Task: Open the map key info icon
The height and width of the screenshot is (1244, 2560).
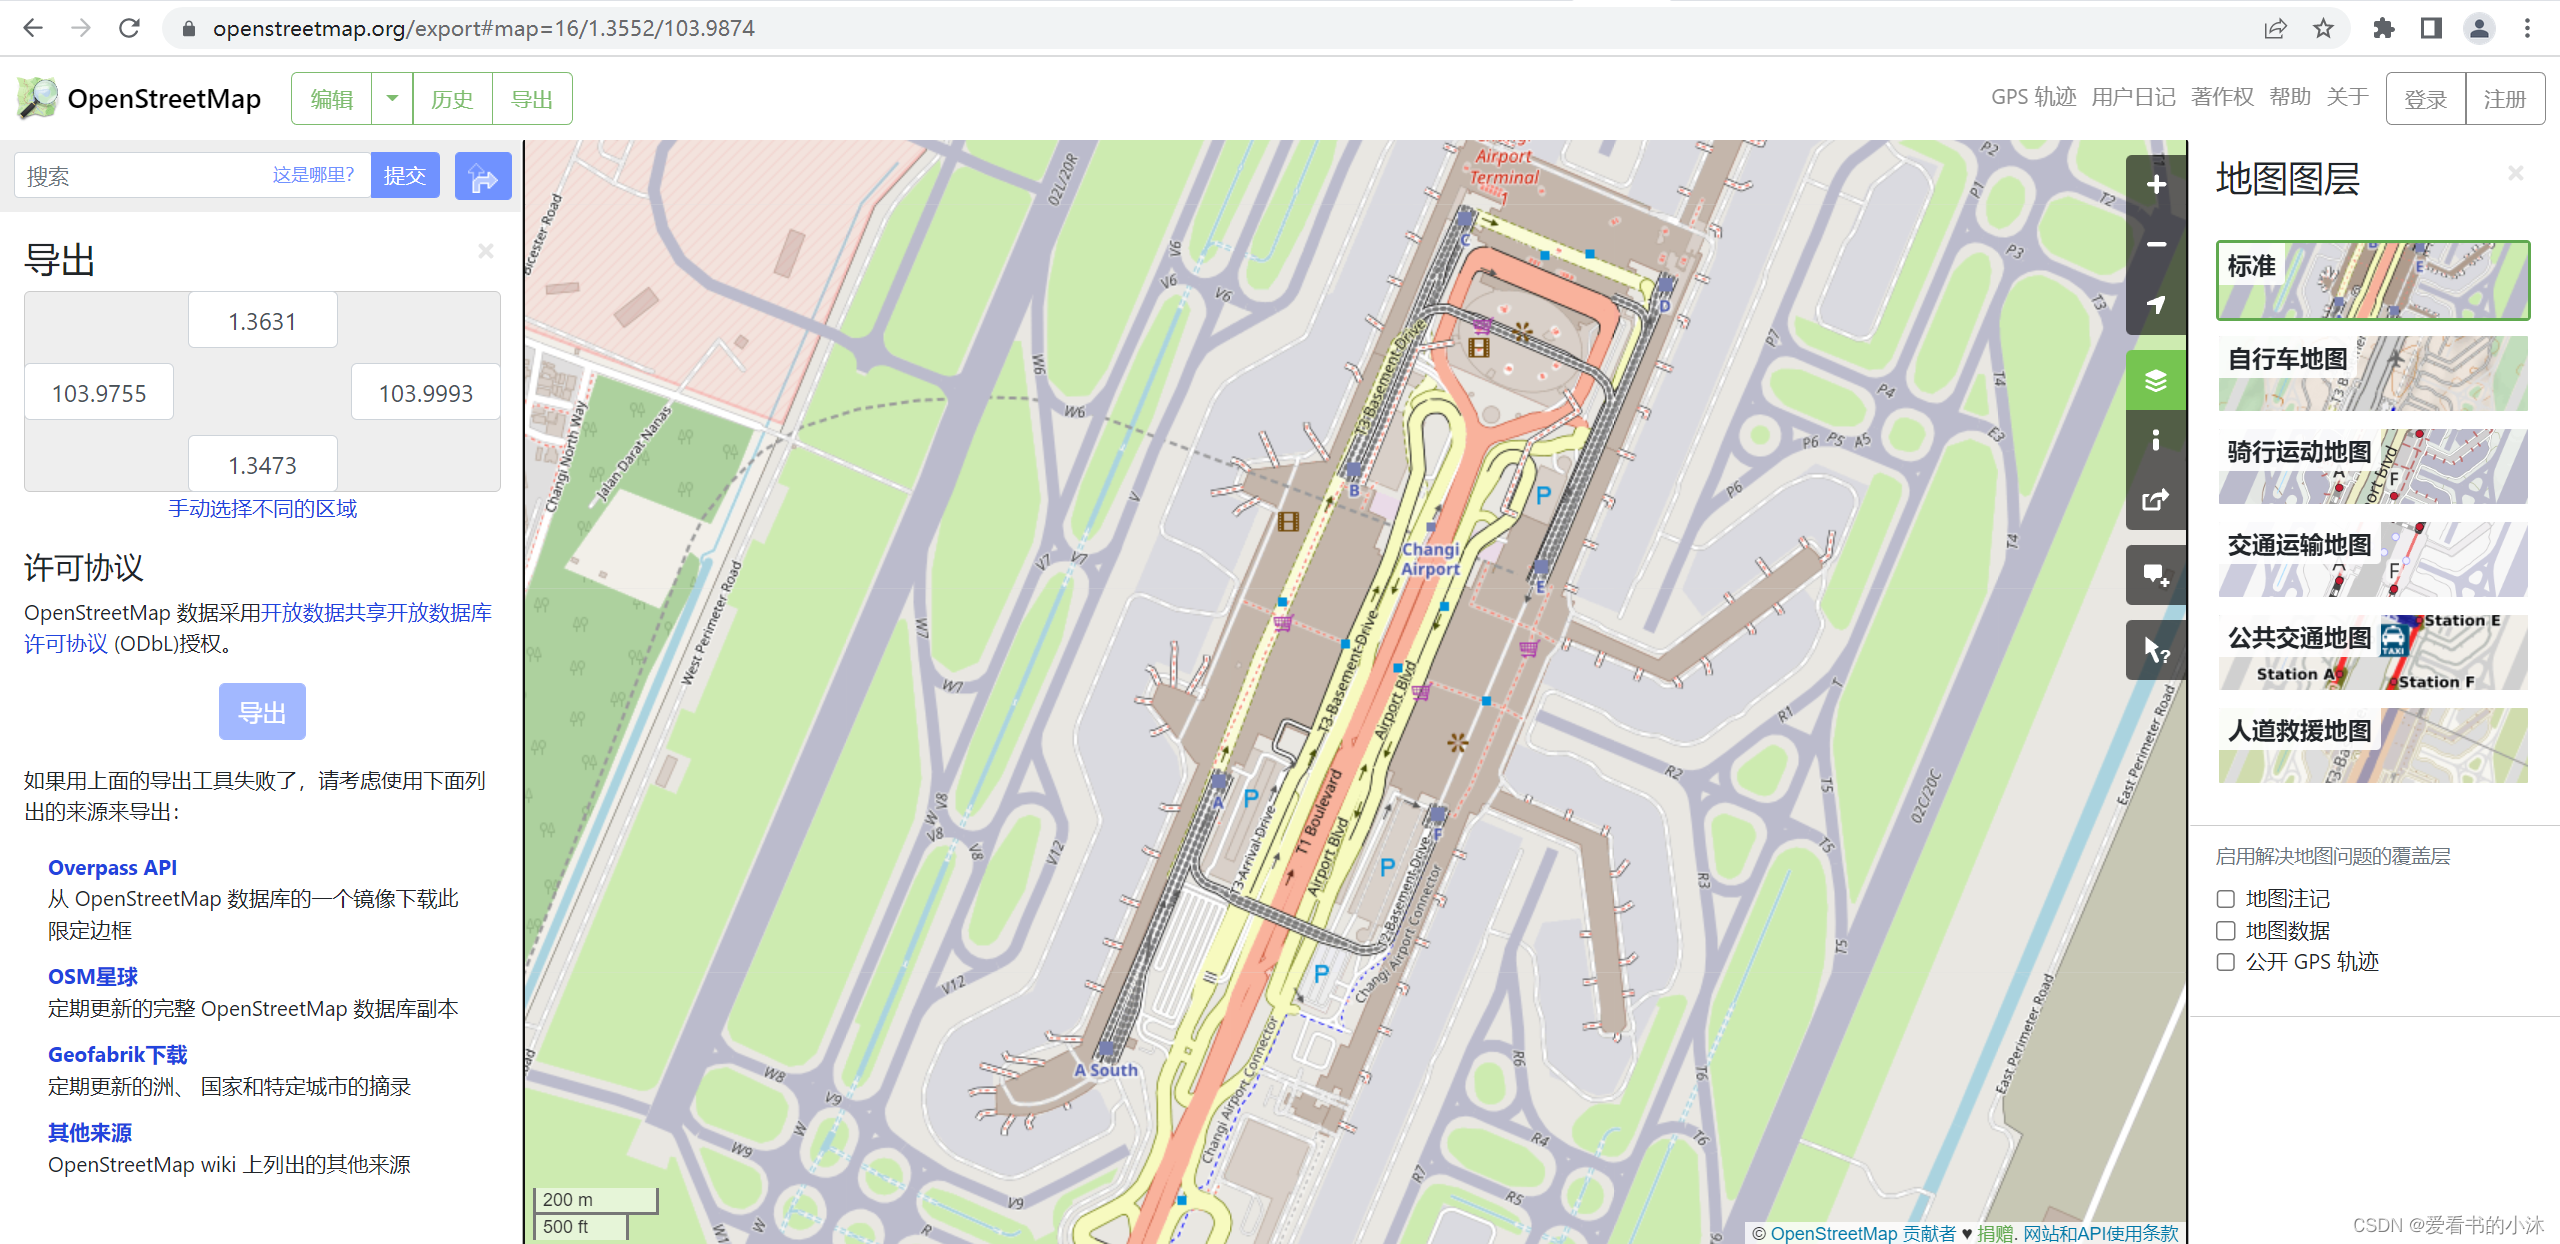Action: click(x=2156, y=440)
